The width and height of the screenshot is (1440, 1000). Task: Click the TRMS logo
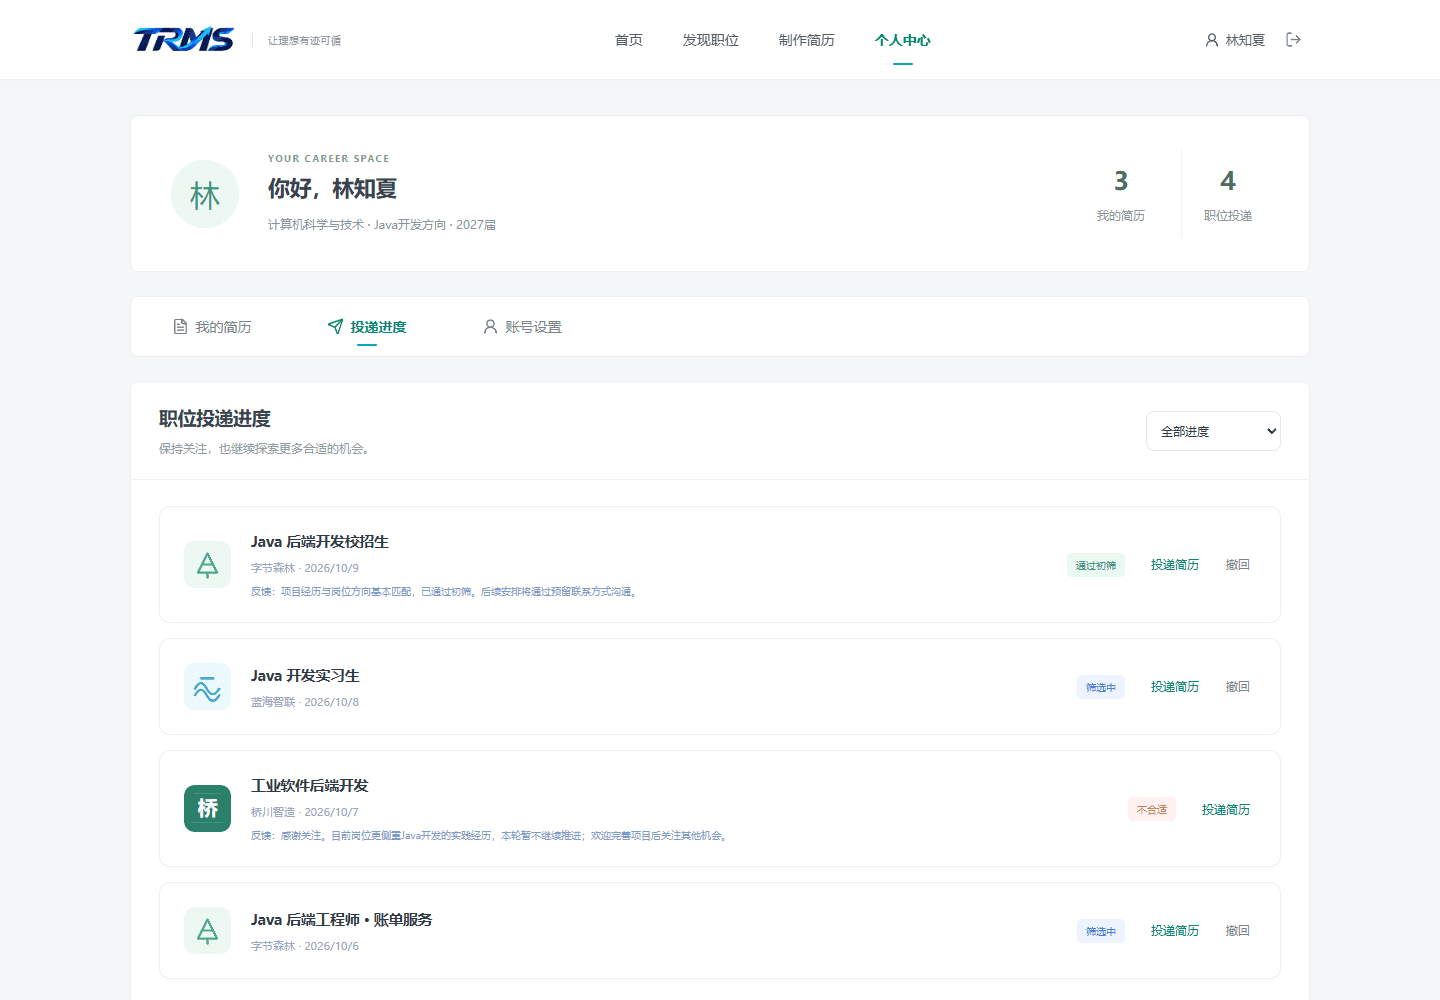(184, 40)
